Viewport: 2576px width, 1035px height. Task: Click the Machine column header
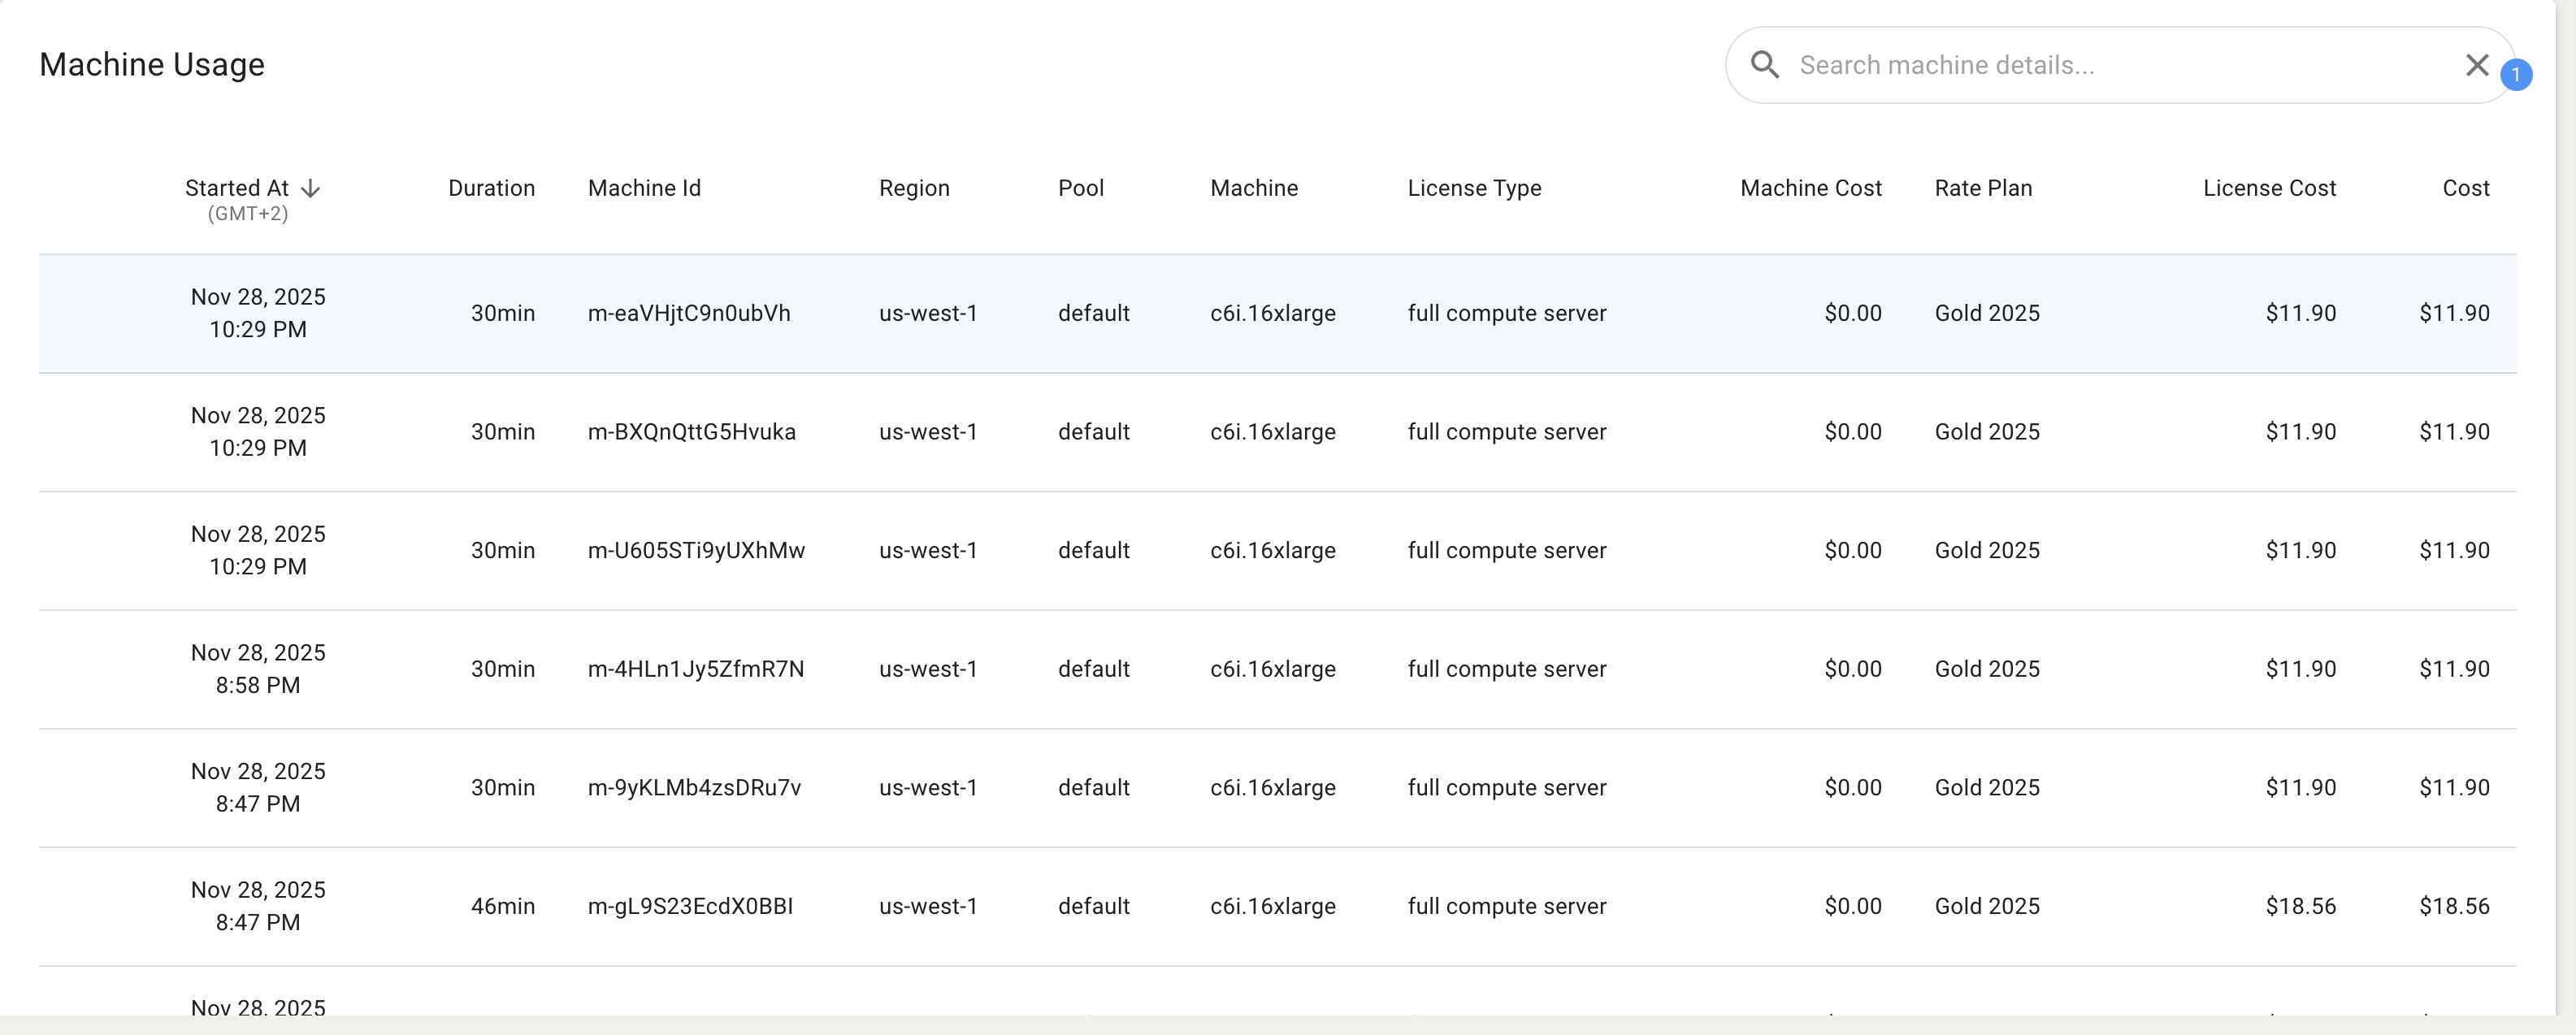coord(1254,188)
